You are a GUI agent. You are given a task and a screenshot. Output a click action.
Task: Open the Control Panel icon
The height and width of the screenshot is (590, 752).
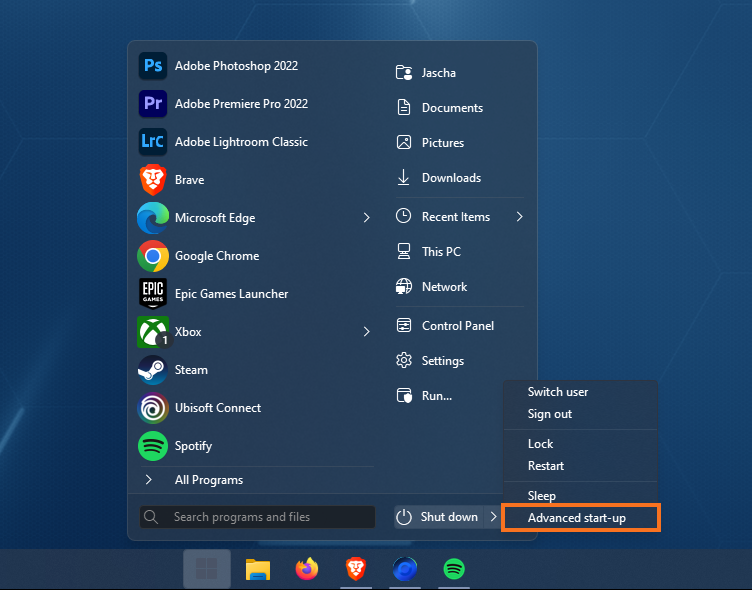click(x=404, y=326)
